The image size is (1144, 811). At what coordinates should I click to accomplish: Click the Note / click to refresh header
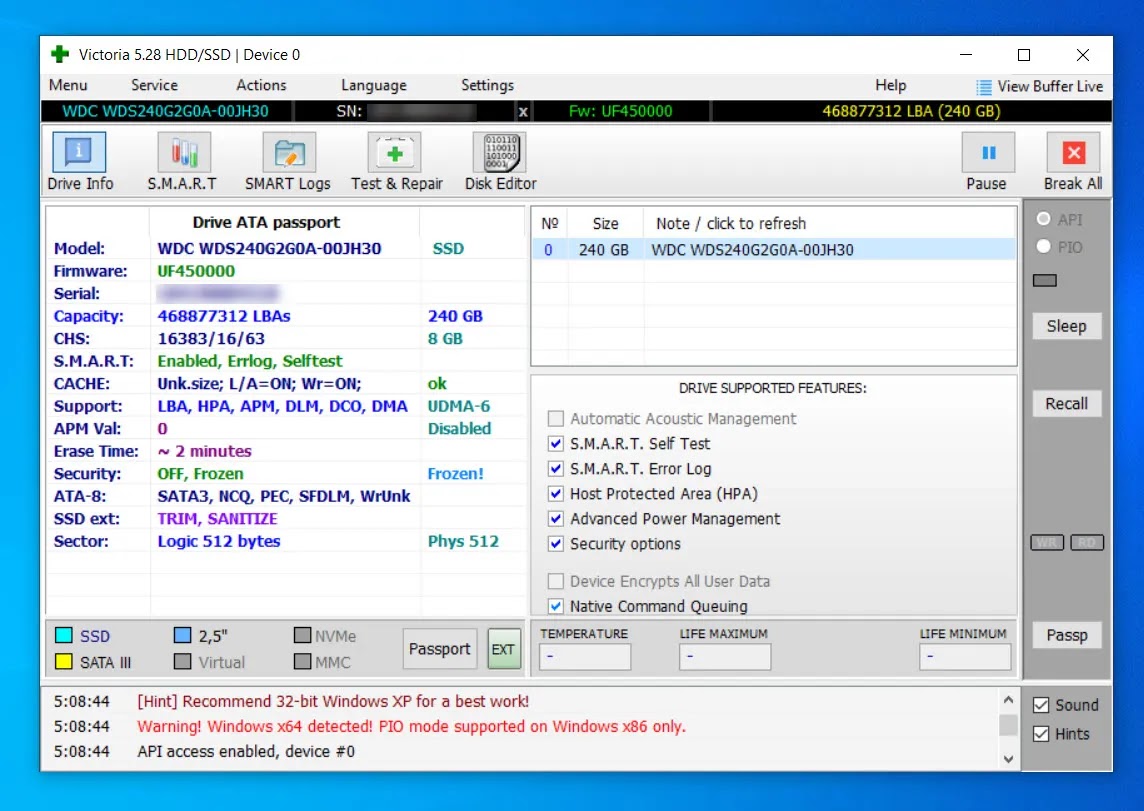click(x=731, y=223)
